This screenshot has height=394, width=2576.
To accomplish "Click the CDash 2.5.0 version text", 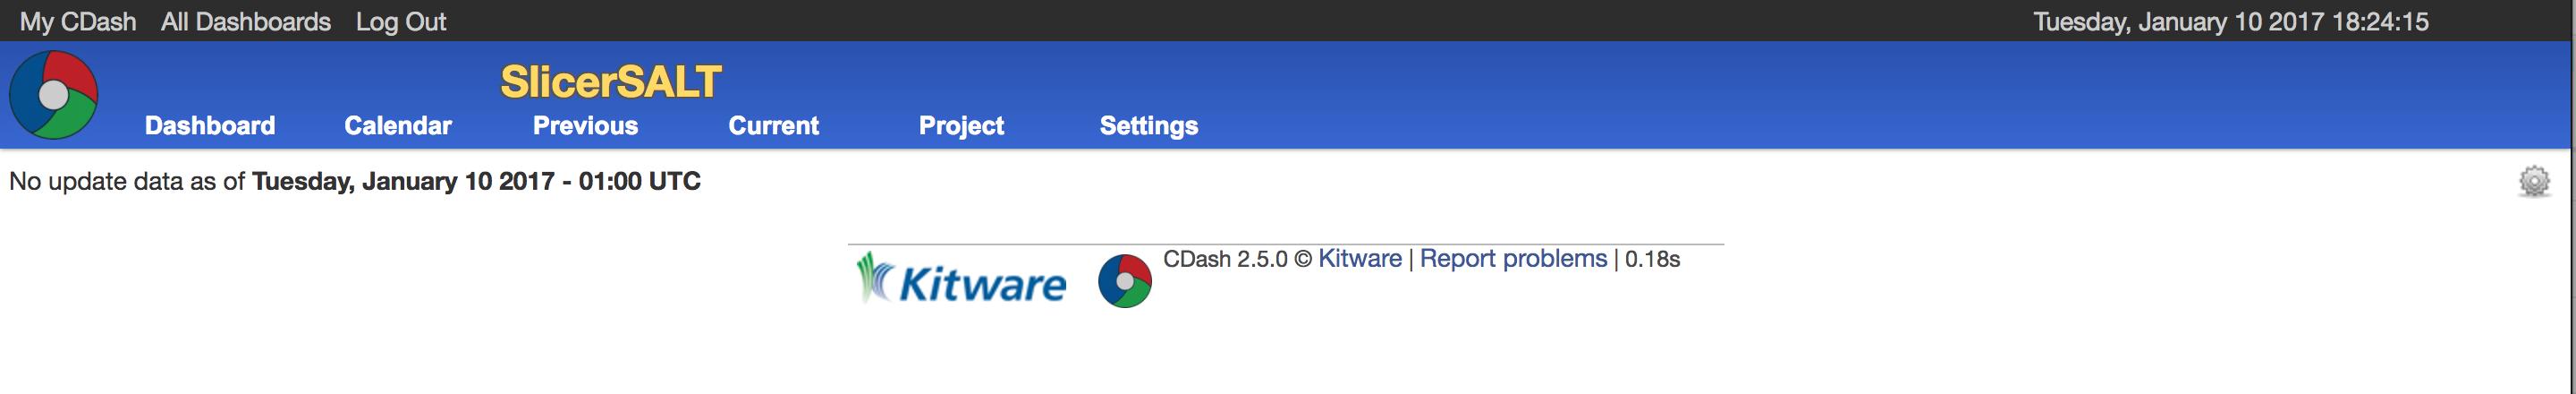I will tap(1225, 259).
